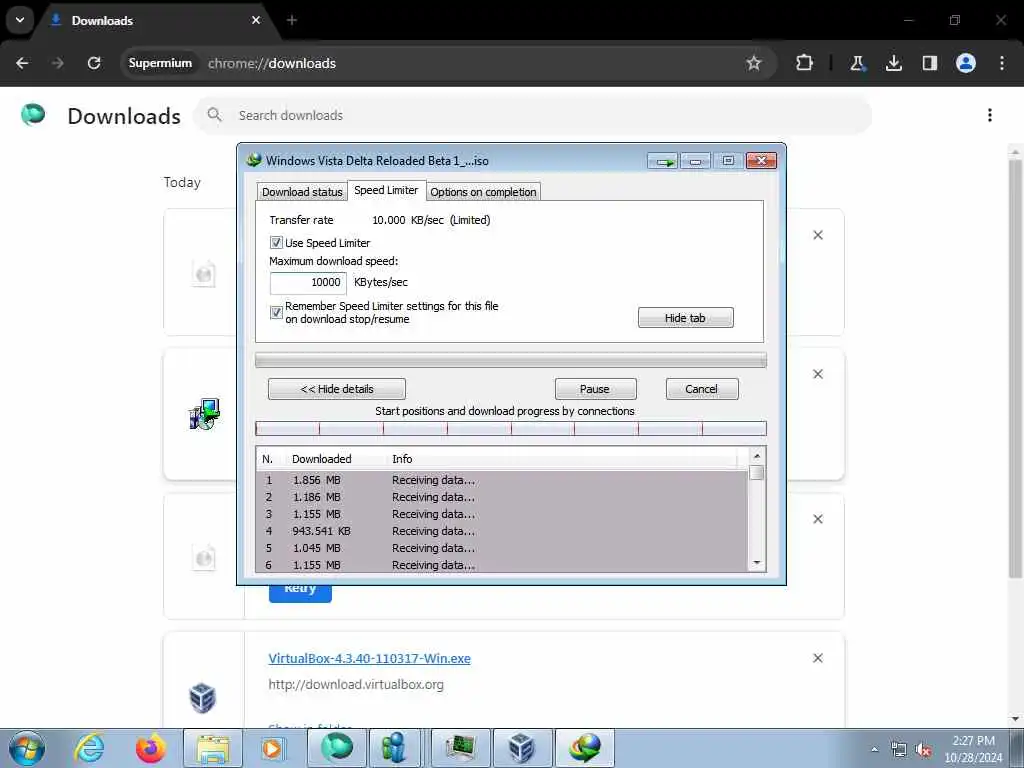The width and height of the screenshot is (1024, 768).
Task: Click the download progress bar
Action: tap(511, 360)
